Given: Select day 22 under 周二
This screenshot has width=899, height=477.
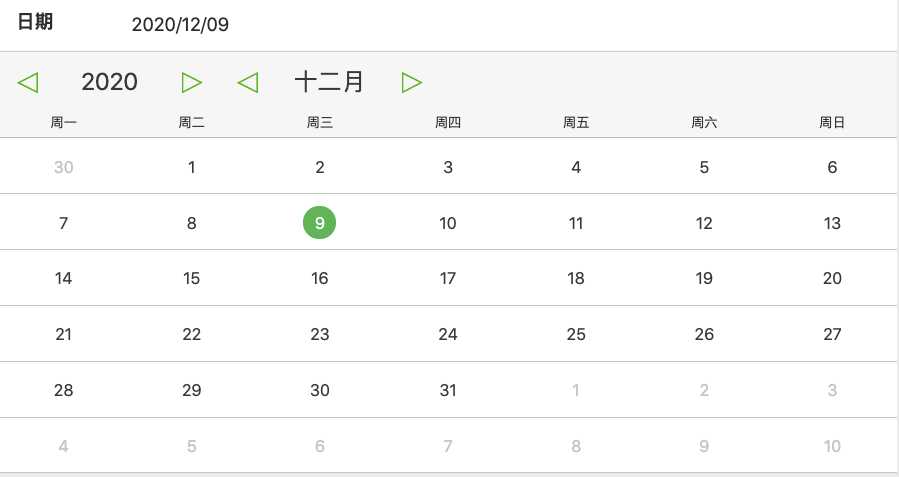Looking at the screenshot, I should [192, 334].
